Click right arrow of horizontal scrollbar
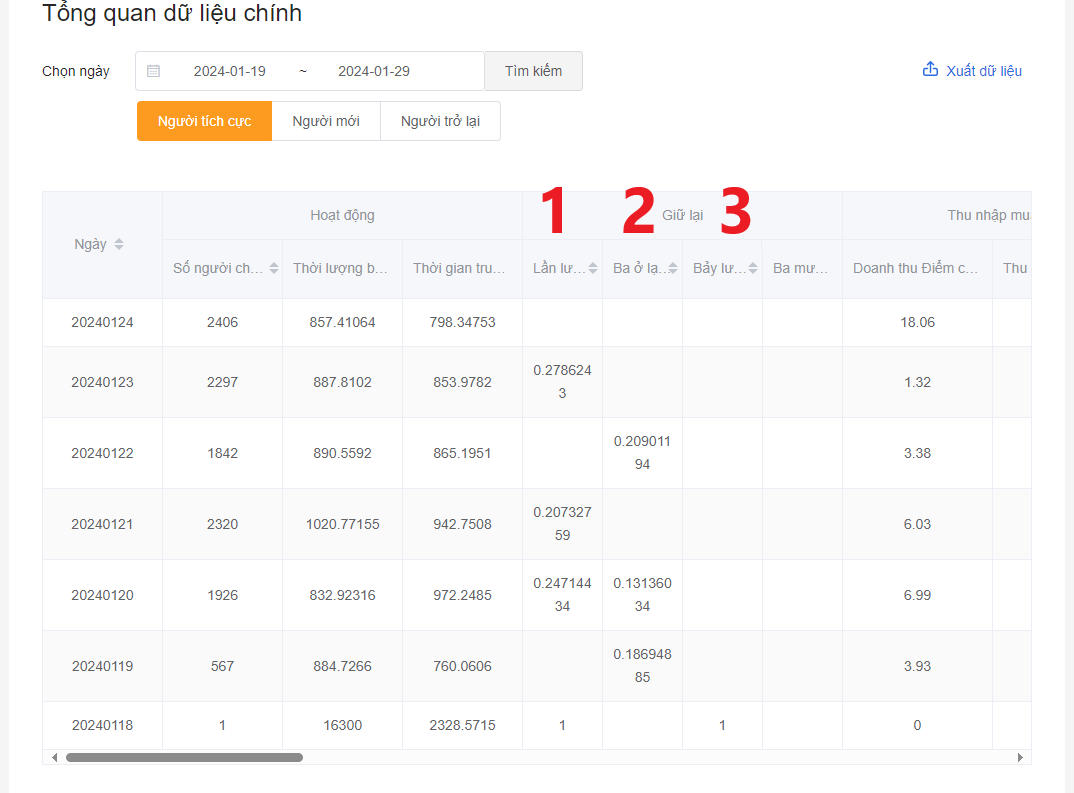1074x793 pixels. (1020, 758)
